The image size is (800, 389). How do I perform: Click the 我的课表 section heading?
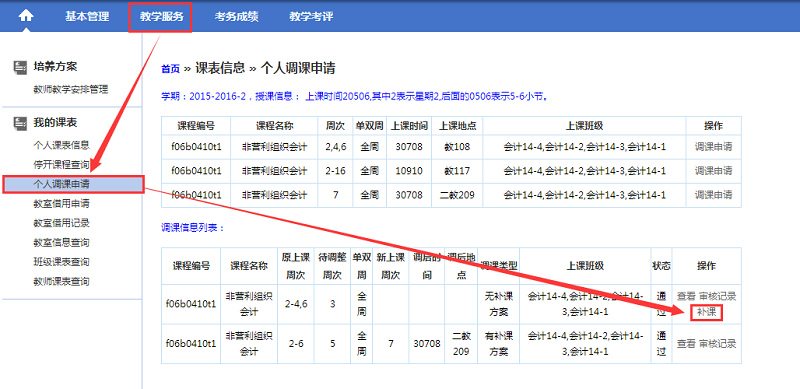coord(55,123)
